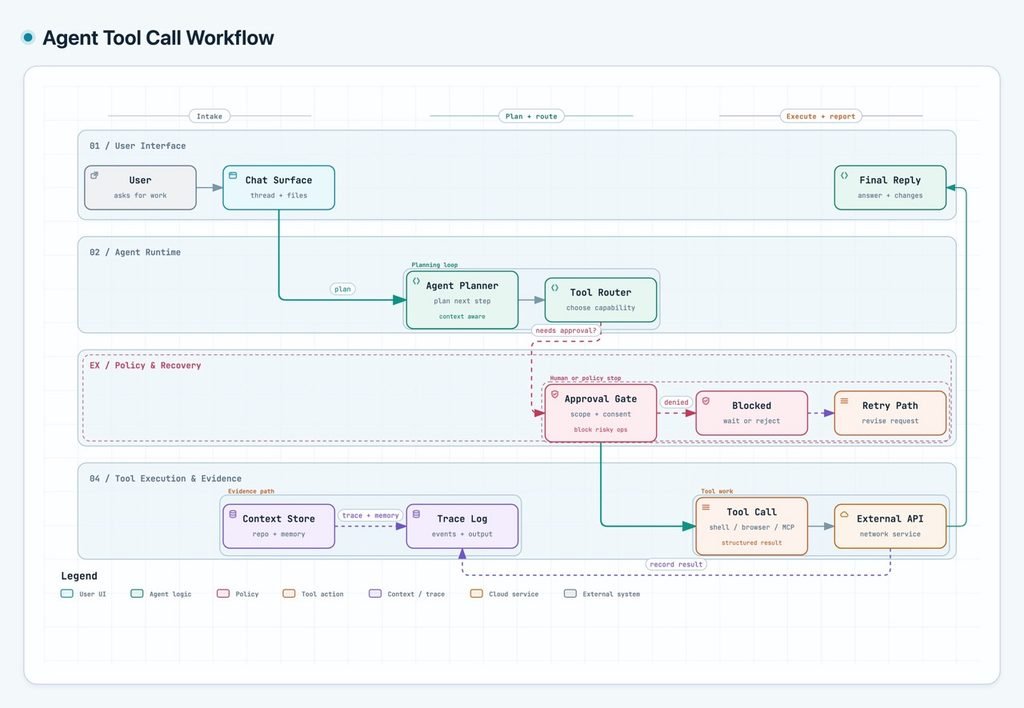Click the brackets icon in Final Reply
Viewport: 1024px width, 708px height.
point(844,175)
